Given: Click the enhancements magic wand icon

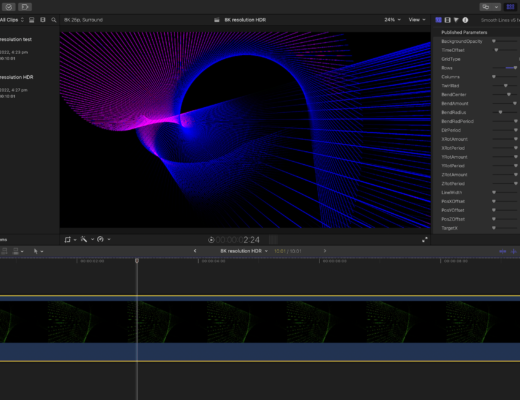Looking at the screenshot, I should click(x=84, y=239).
